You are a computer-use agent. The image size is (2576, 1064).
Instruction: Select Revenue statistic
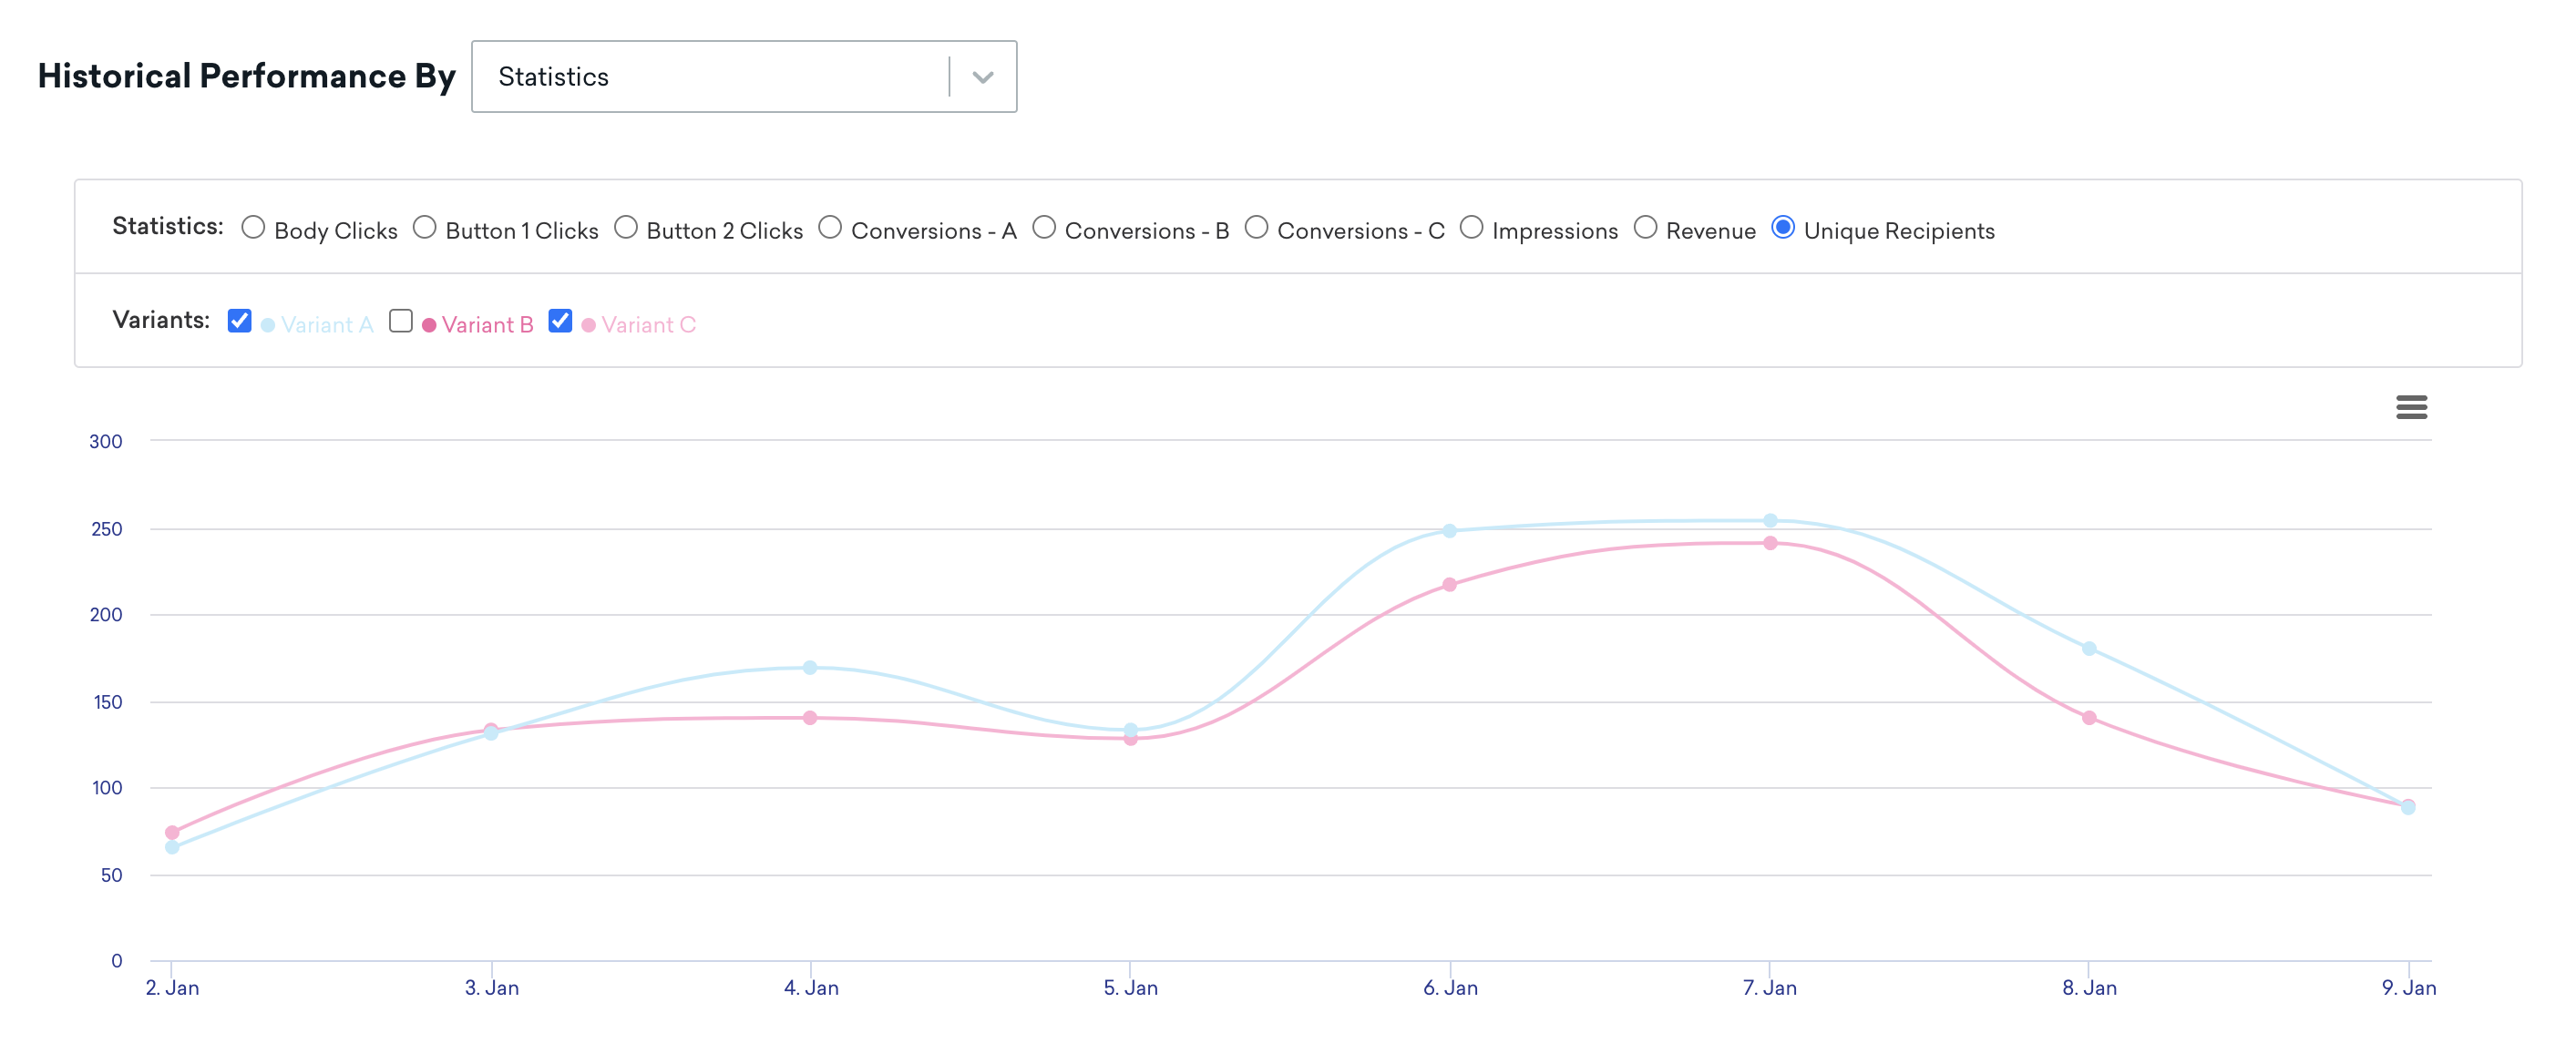click(1647, 229)
